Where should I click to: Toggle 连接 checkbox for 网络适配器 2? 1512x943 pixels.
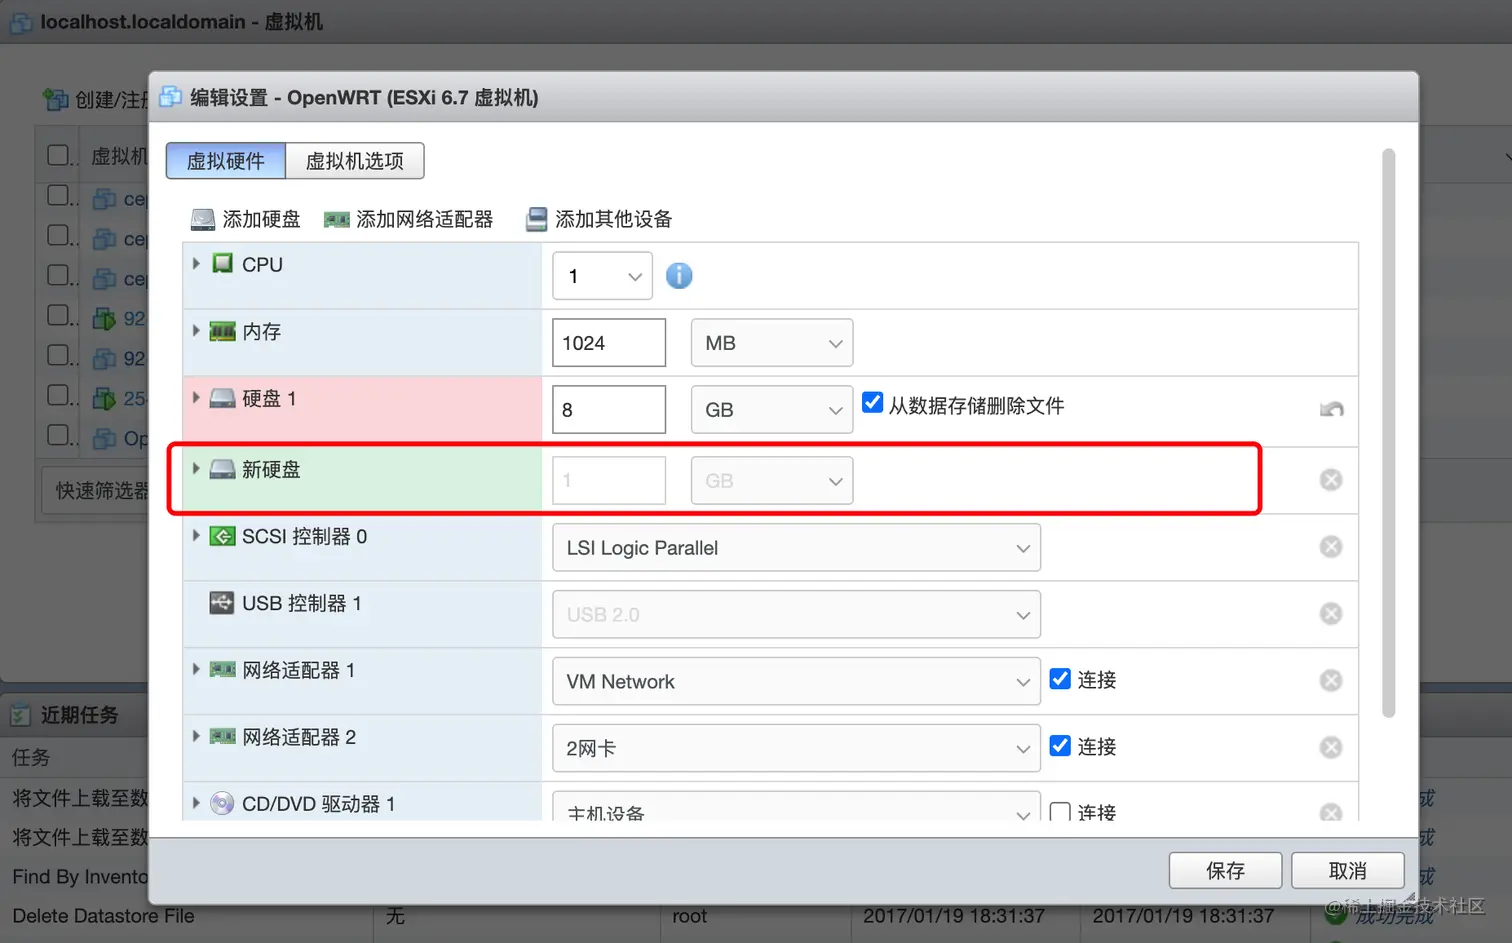point(1060,745)
